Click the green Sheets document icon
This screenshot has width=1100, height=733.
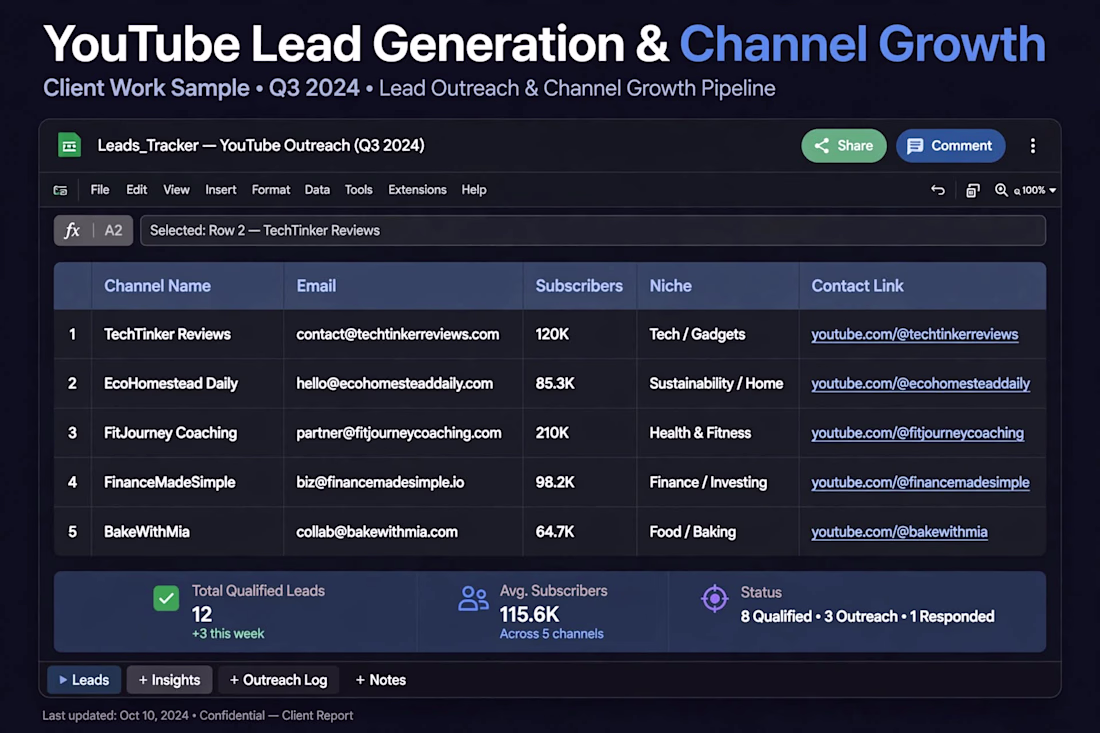coord(69,145)
